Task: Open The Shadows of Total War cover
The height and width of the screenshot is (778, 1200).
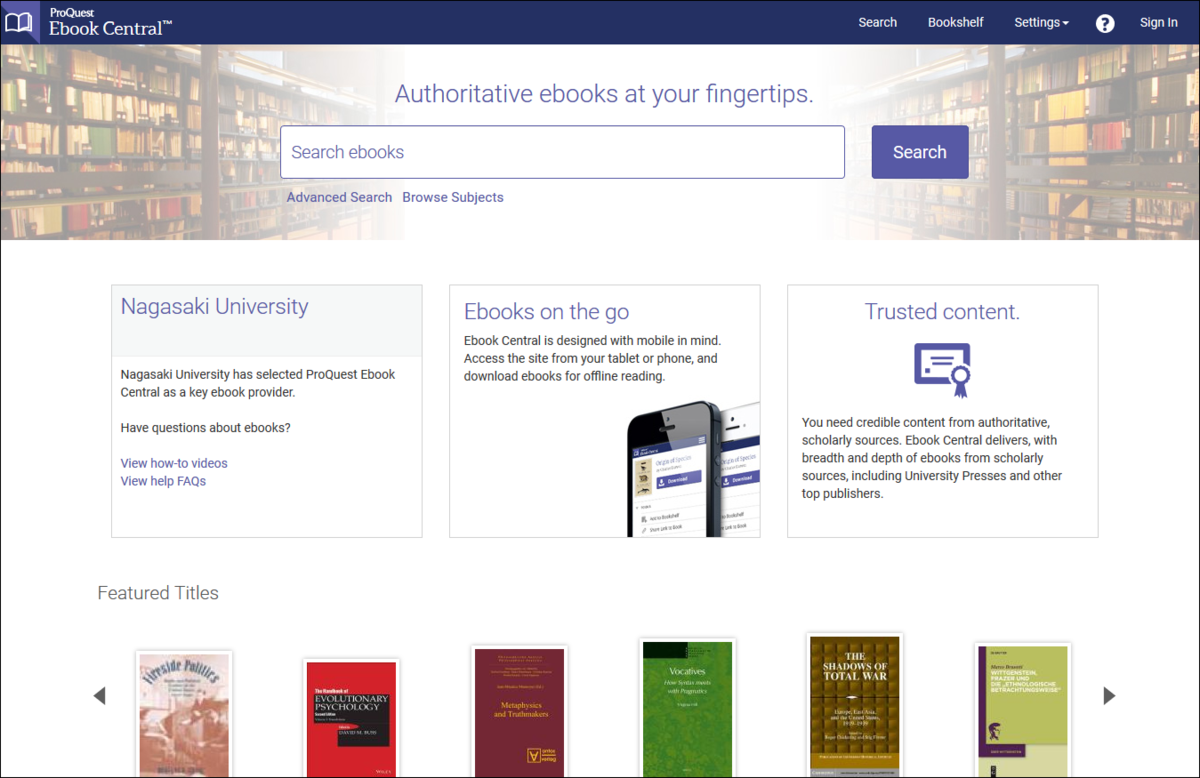Action: (855, 706)
